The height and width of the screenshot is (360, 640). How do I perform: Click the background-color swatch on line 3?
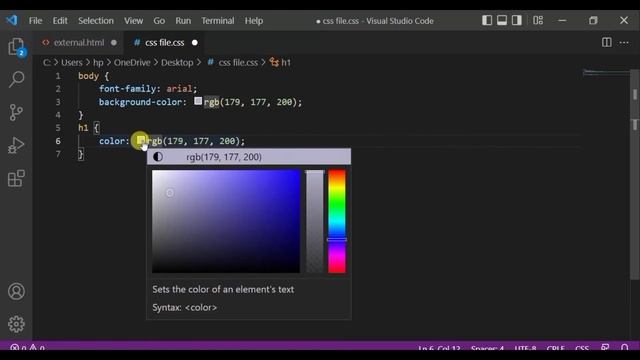[x=198, y=101]
